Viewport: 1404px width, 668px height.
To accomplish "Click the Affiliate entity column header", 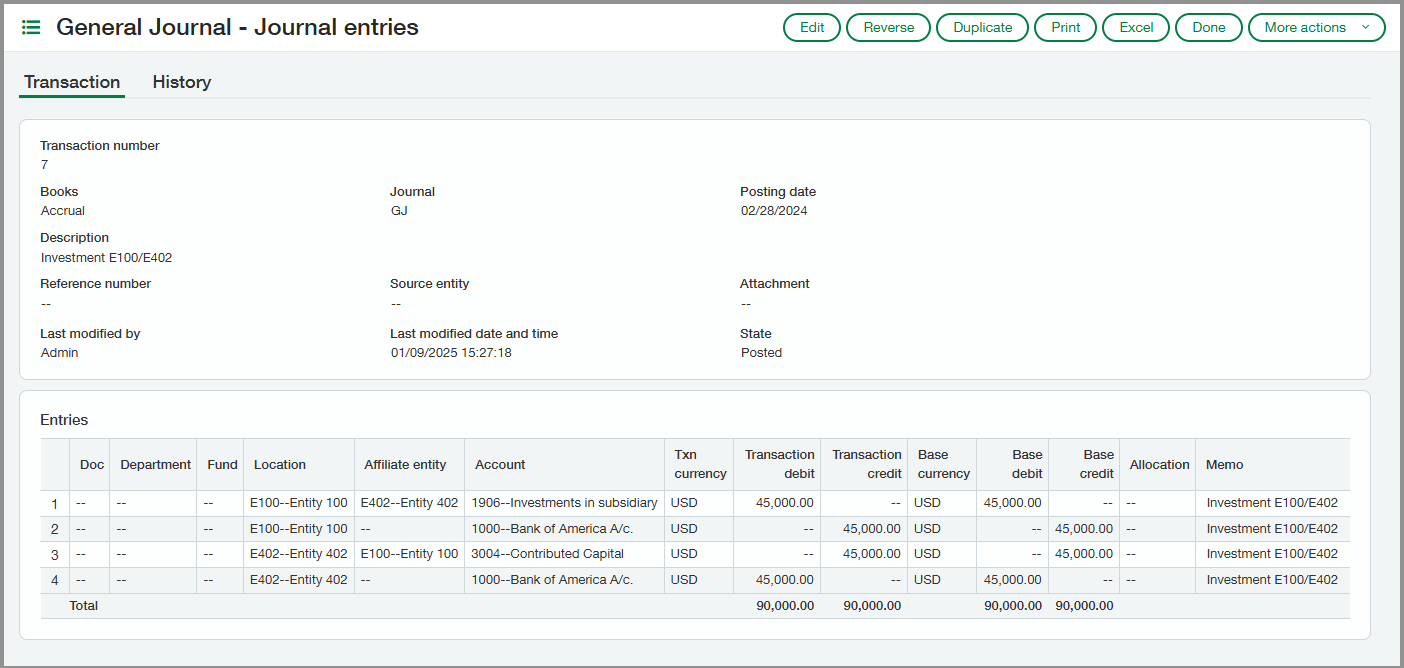I will pos(405,465).
